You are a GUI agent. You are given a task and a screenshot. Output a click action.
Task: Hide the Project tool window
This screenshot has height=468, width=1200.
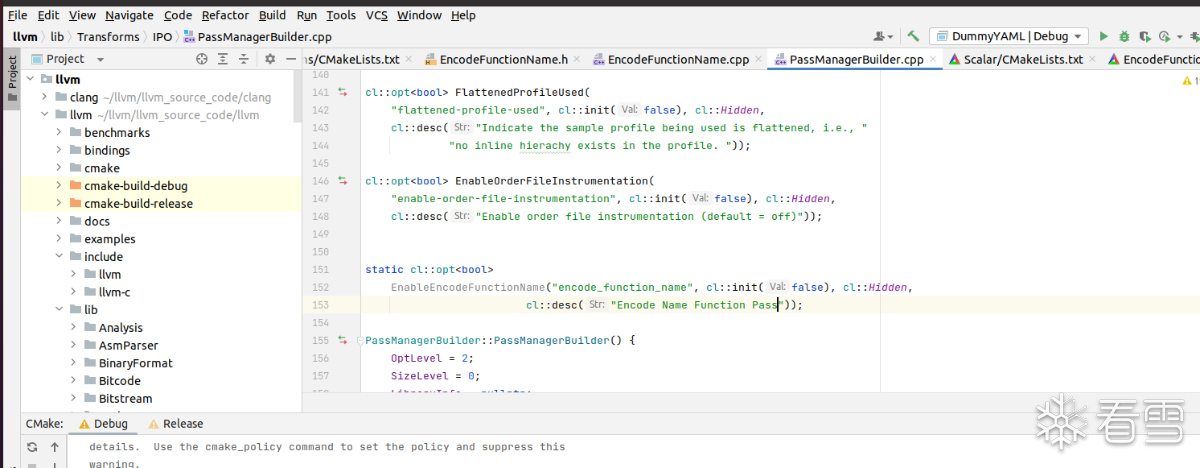(289, 59)
